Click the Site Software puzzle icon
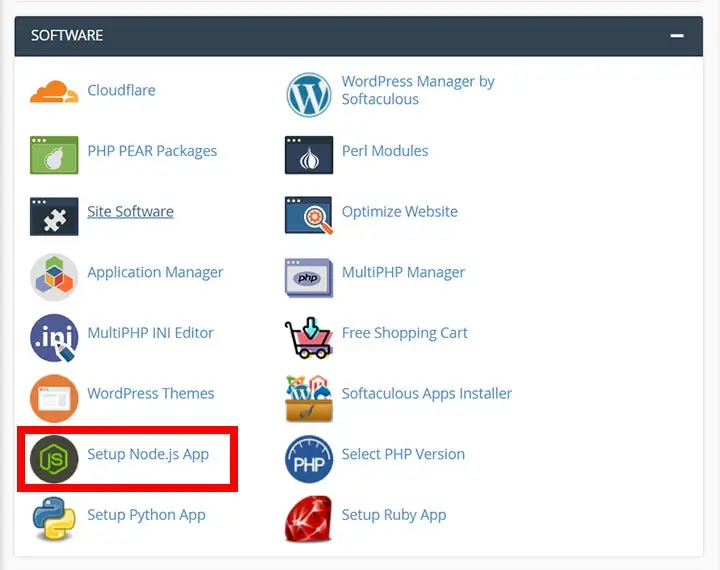 click(x=54, y=216)
